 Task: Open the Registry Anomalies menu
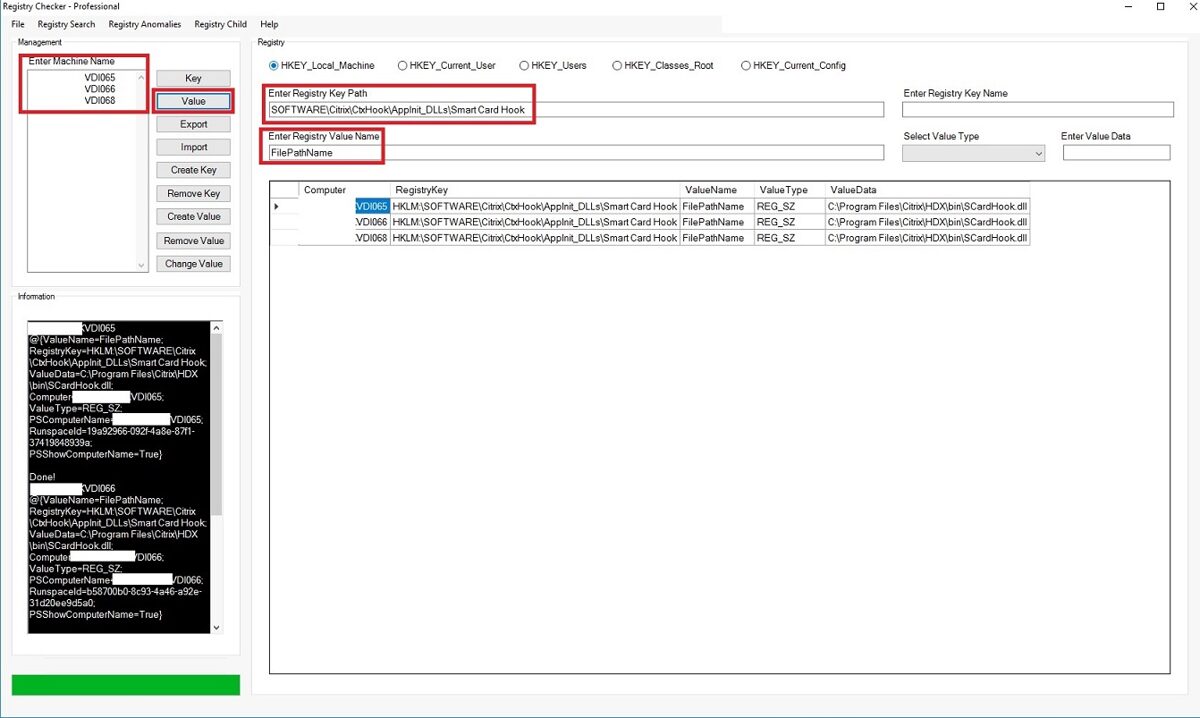[145, 24]
